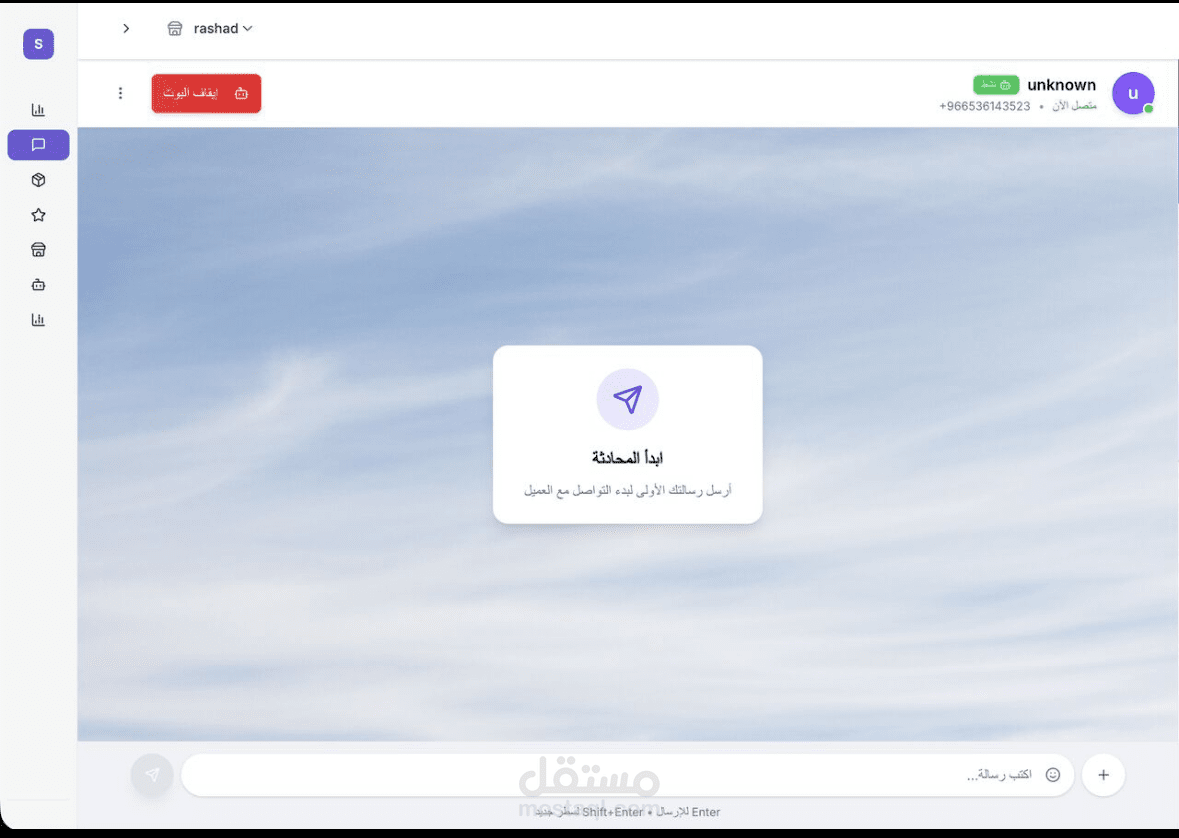Open the bottom reports chart sidebar icon
This screenshot has width=1179, height=838.
coord(38,320)
